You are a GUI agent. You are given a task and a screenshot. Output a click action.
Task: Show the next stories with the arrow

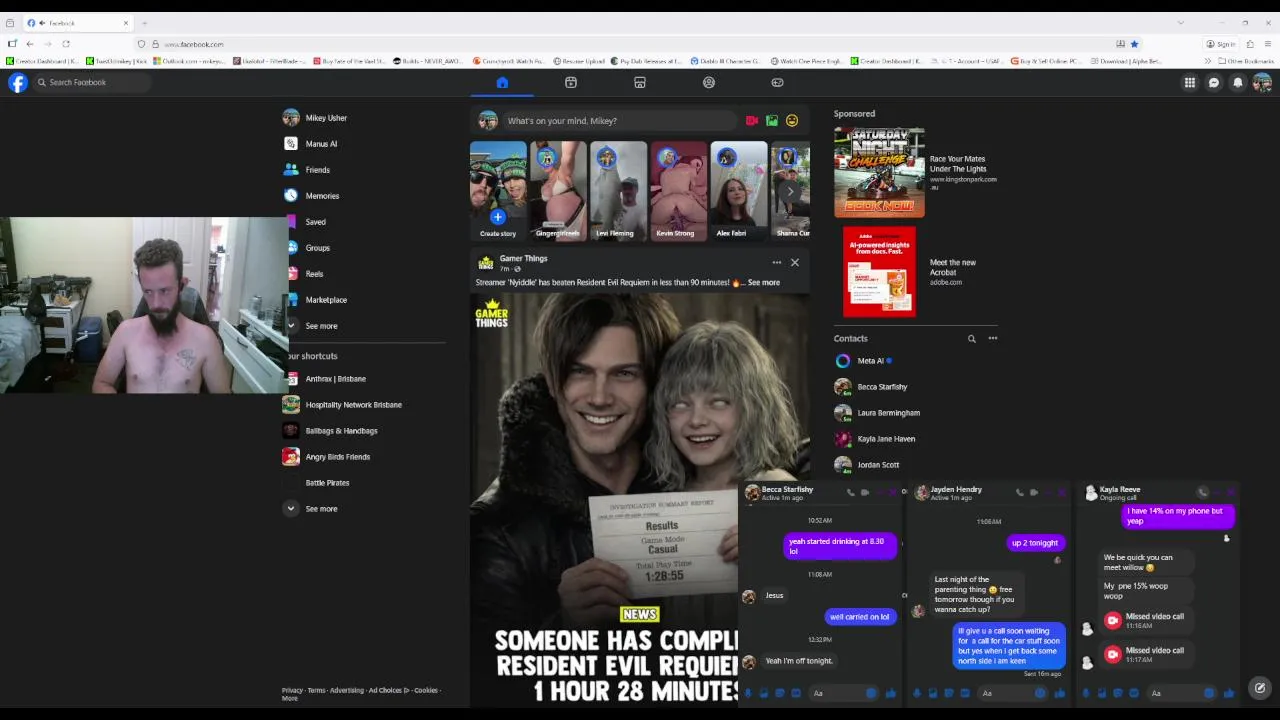(x=790, y=191)
